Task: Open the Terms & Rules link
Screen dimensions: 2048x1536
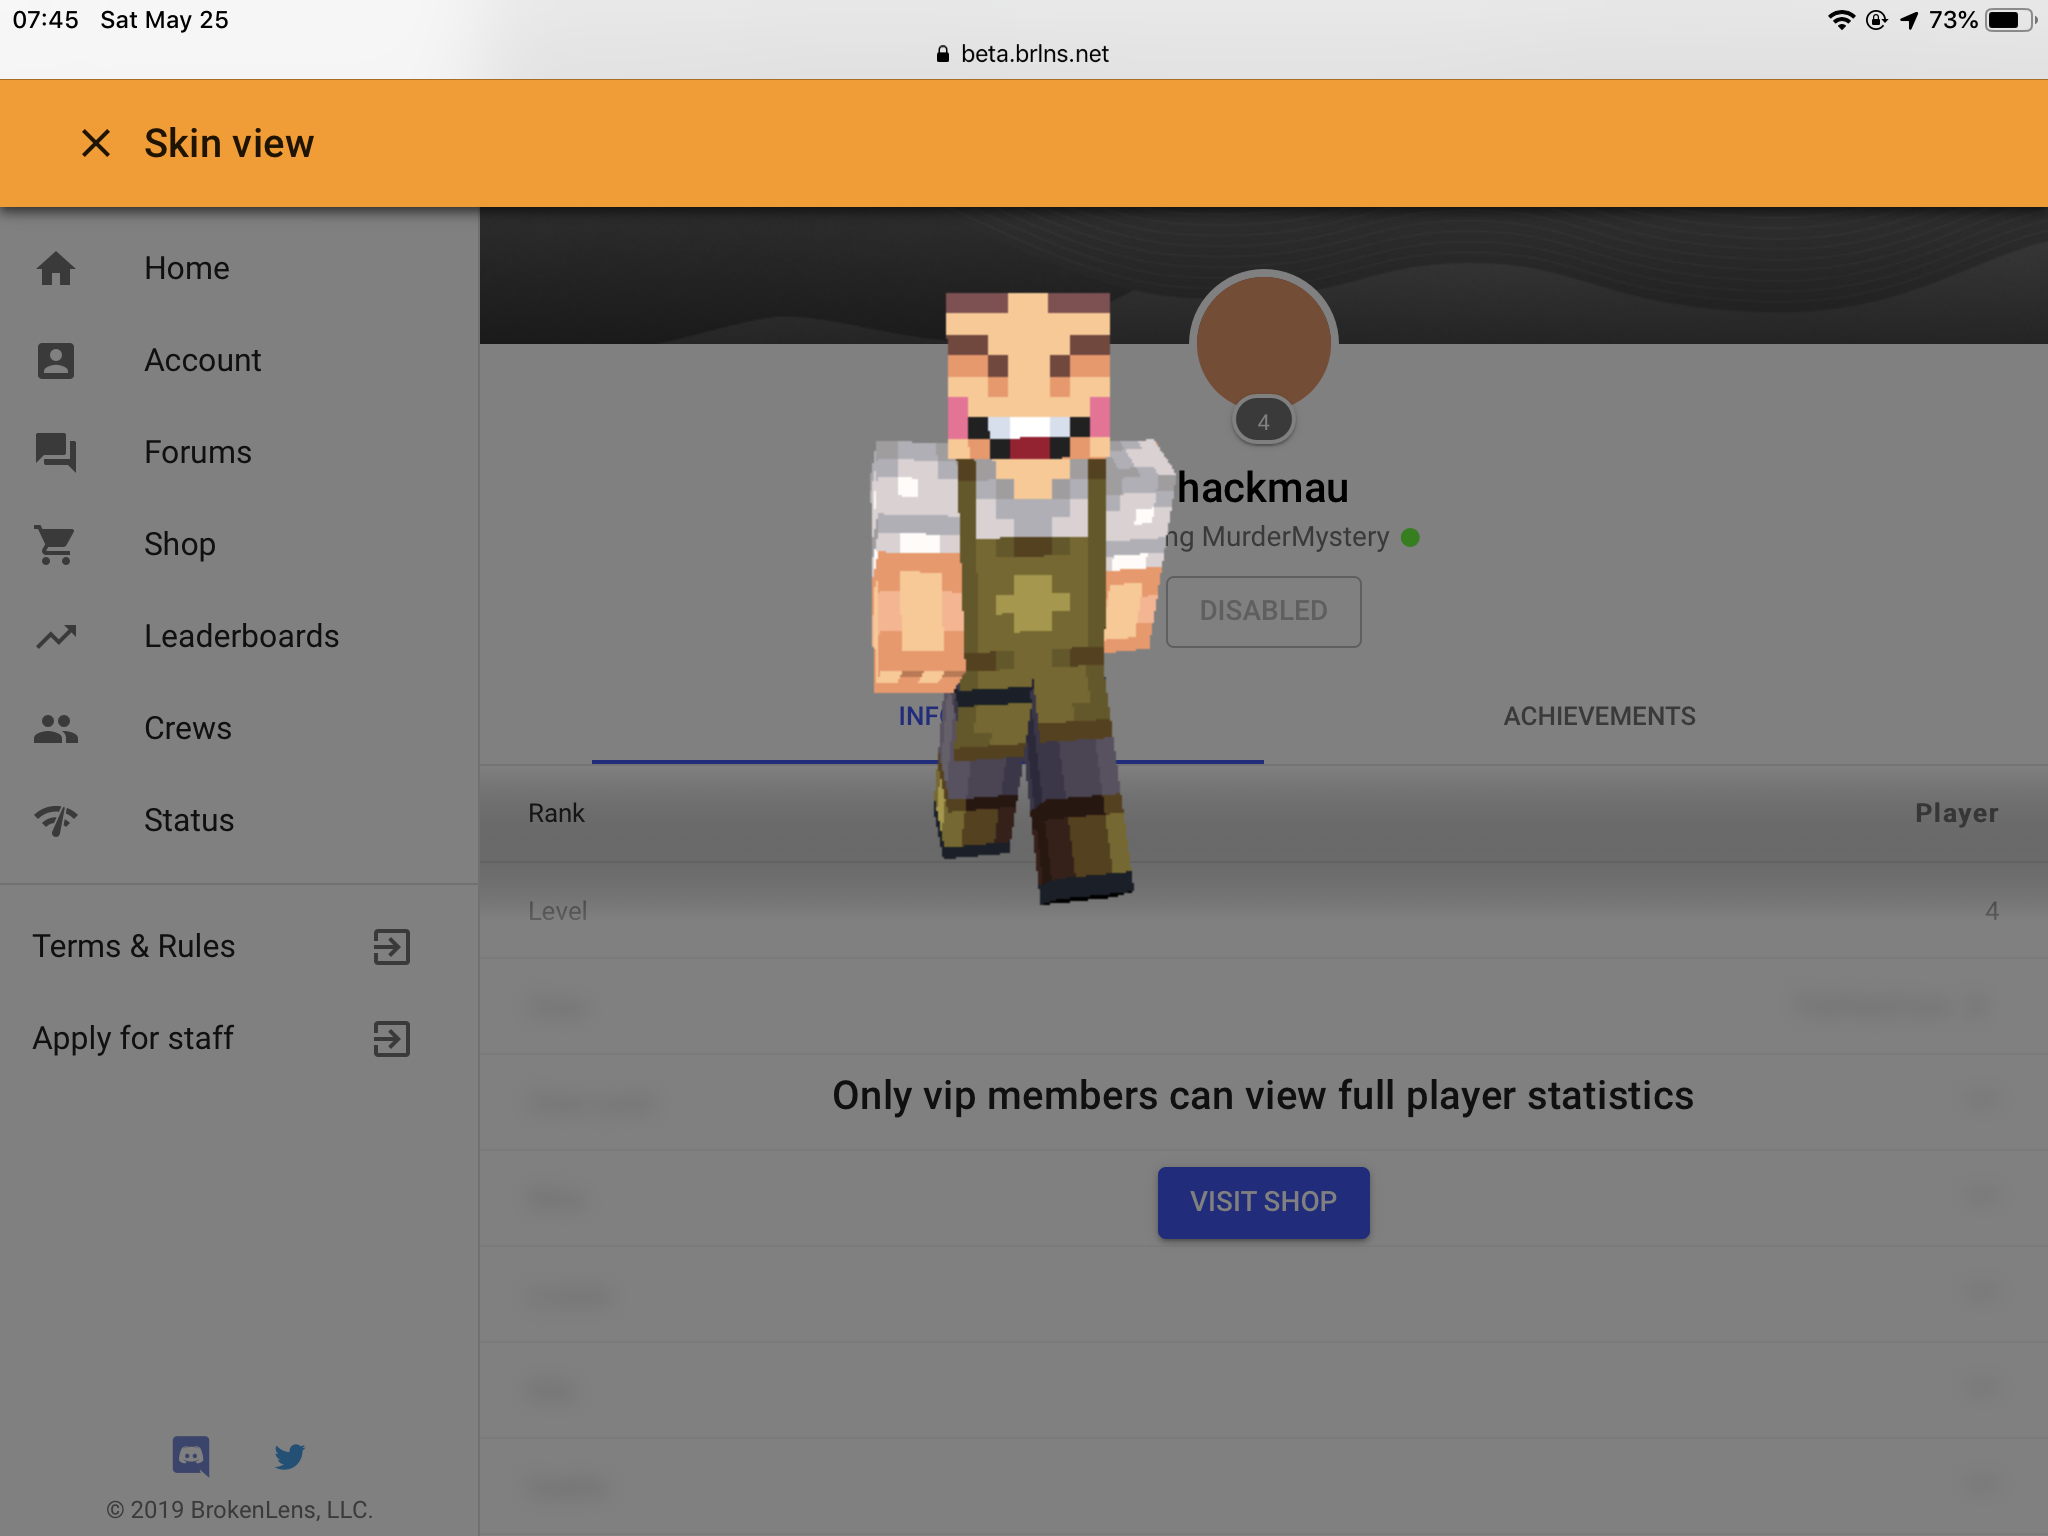Action: pyautogui.click(x=134, y=946)
